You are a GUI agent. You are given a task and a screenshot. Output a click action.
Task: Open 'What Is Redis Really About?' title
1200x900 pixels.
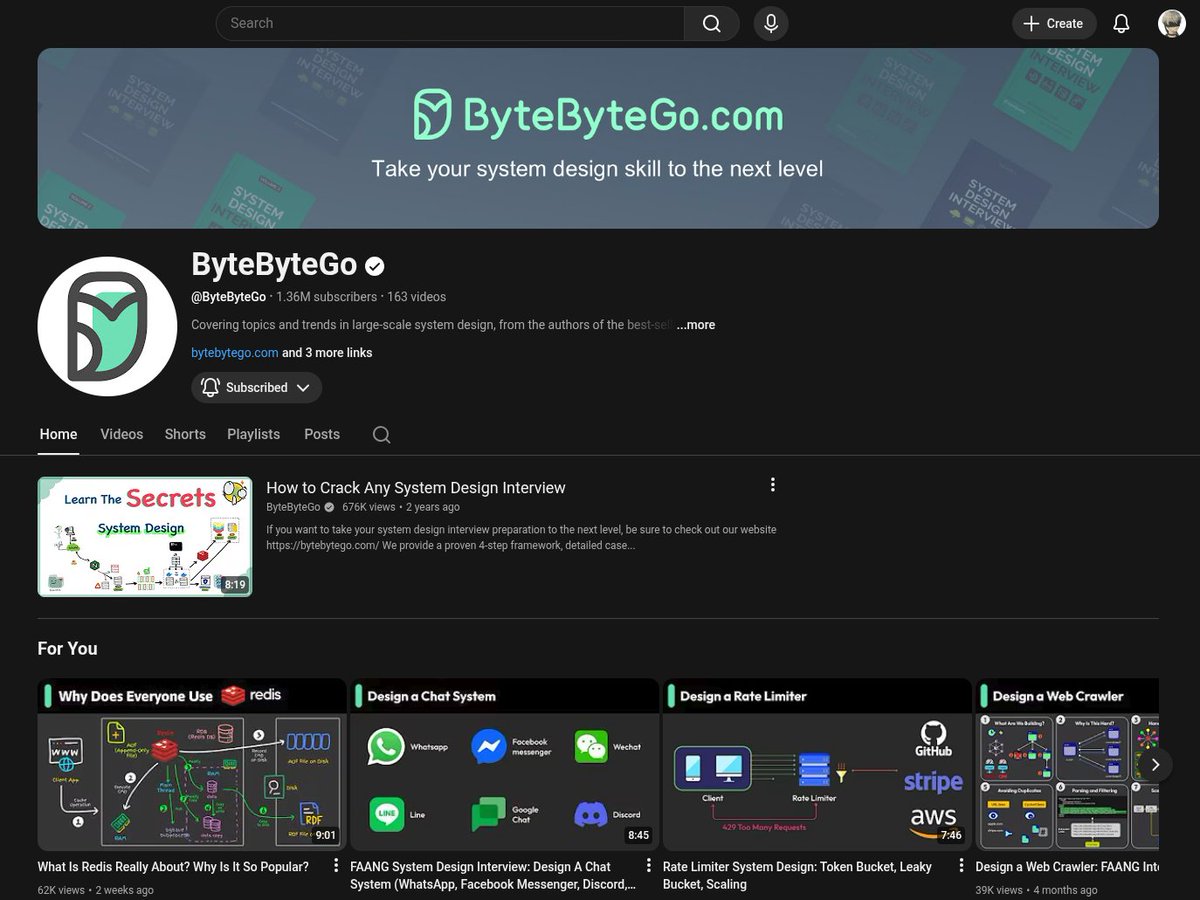pos(173,867)
